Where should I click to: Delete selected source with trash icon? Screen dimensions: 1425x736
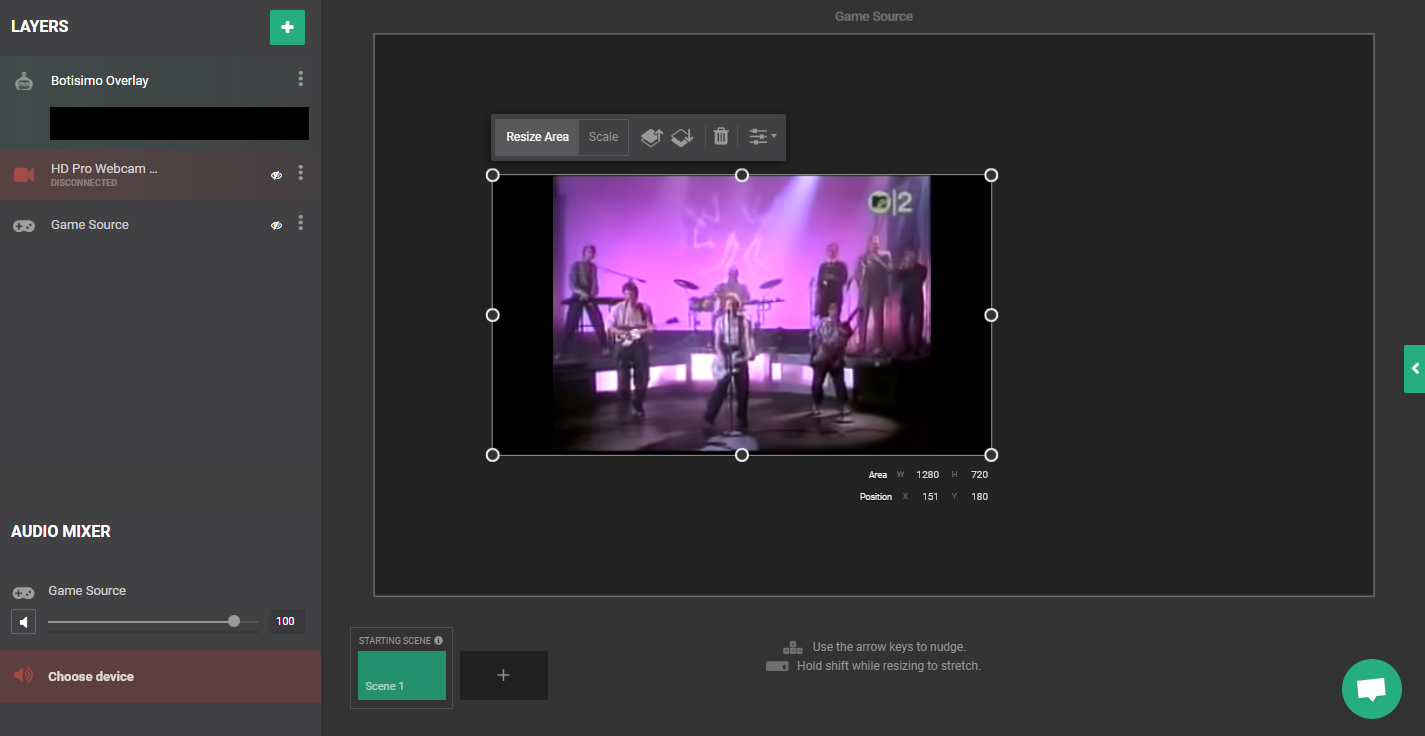point(721,136)
